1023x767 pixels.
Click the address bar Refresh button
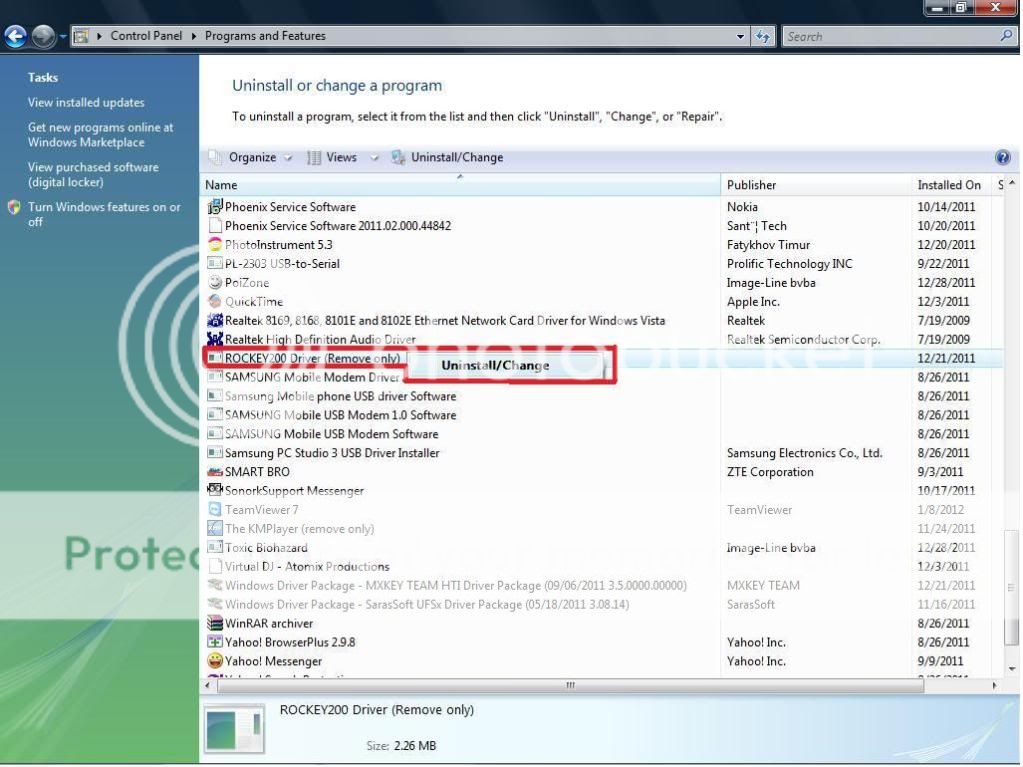click(x=762, y=37)
